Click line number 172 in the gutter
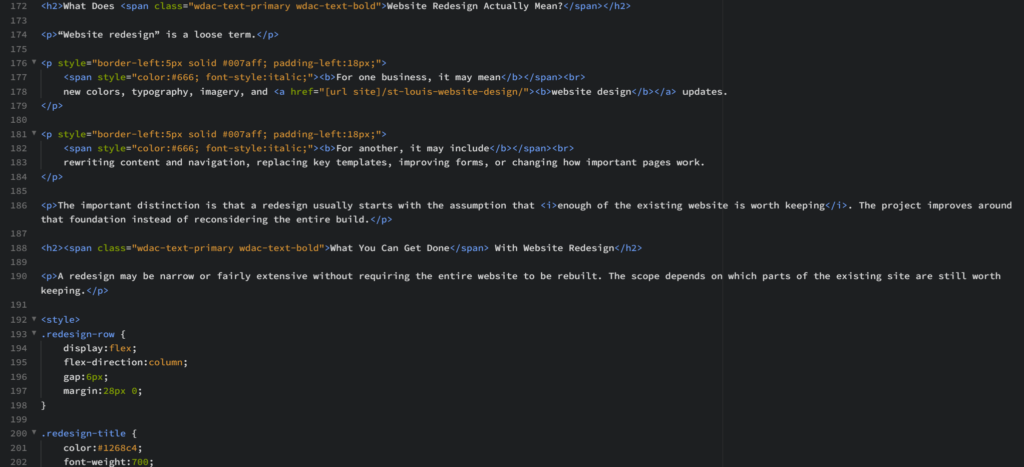The image size is (1024, 467). coord(20,6)
